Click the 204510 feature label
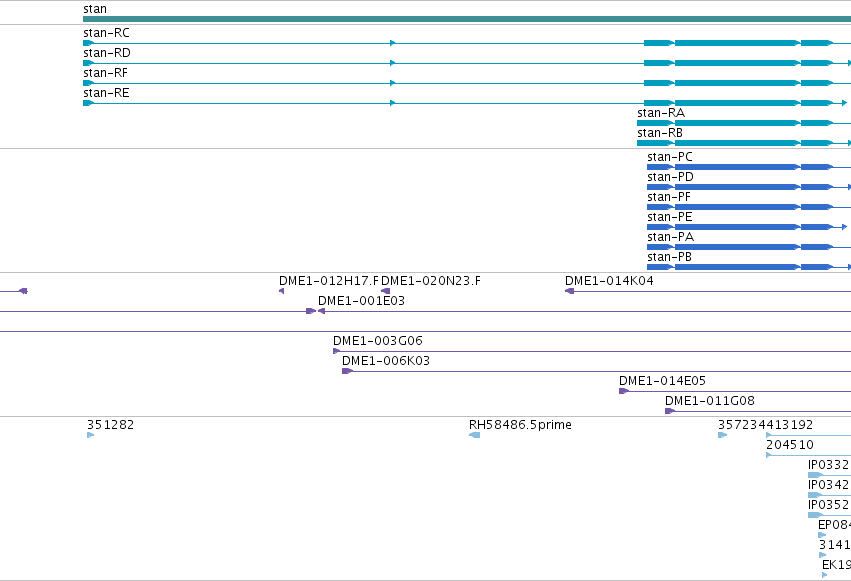The image size is (851, 581). click(x=790, y=445)
